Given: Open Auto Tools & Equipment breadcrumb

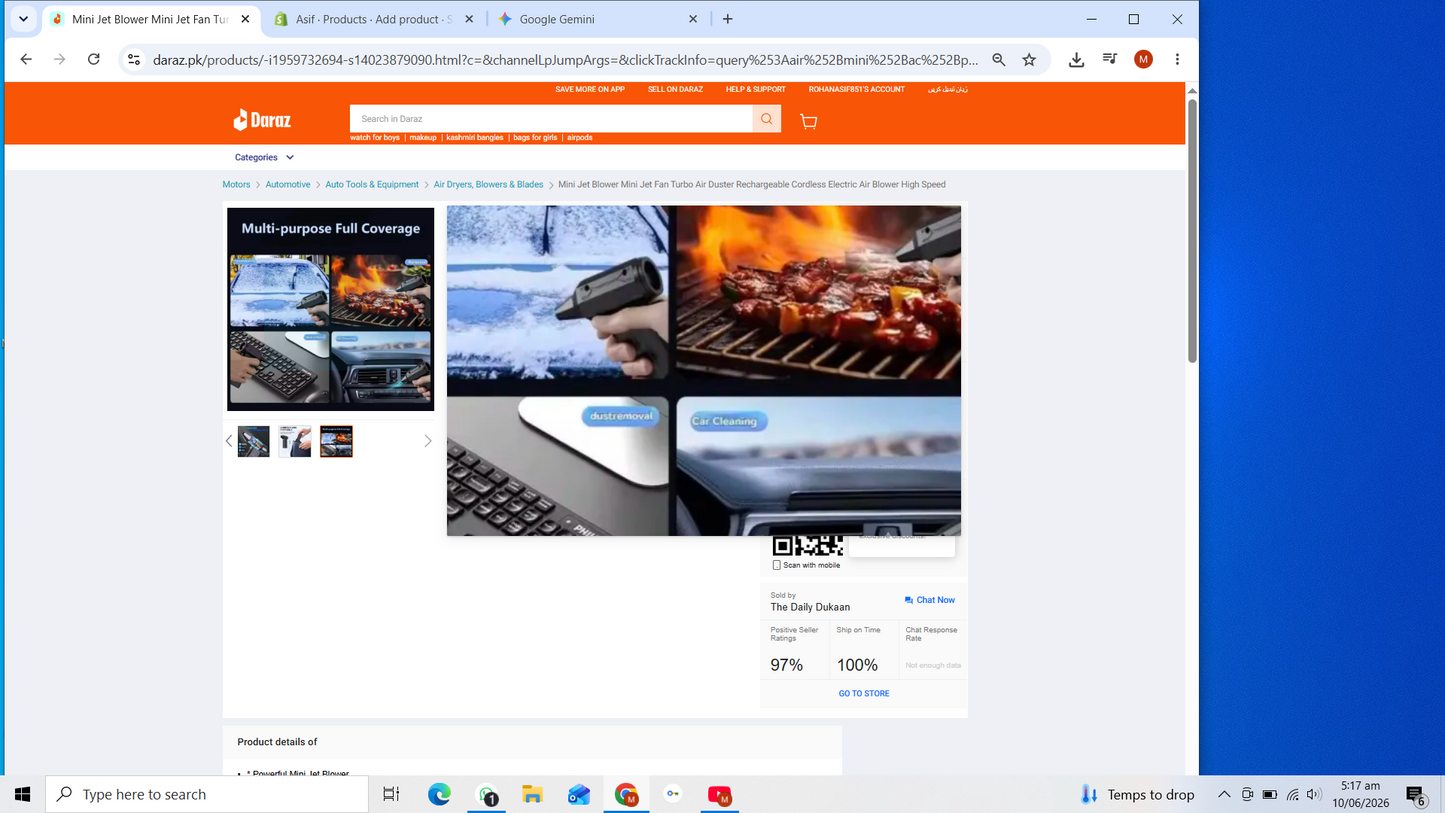Looking at the screenshot, I should coord(372,184).
